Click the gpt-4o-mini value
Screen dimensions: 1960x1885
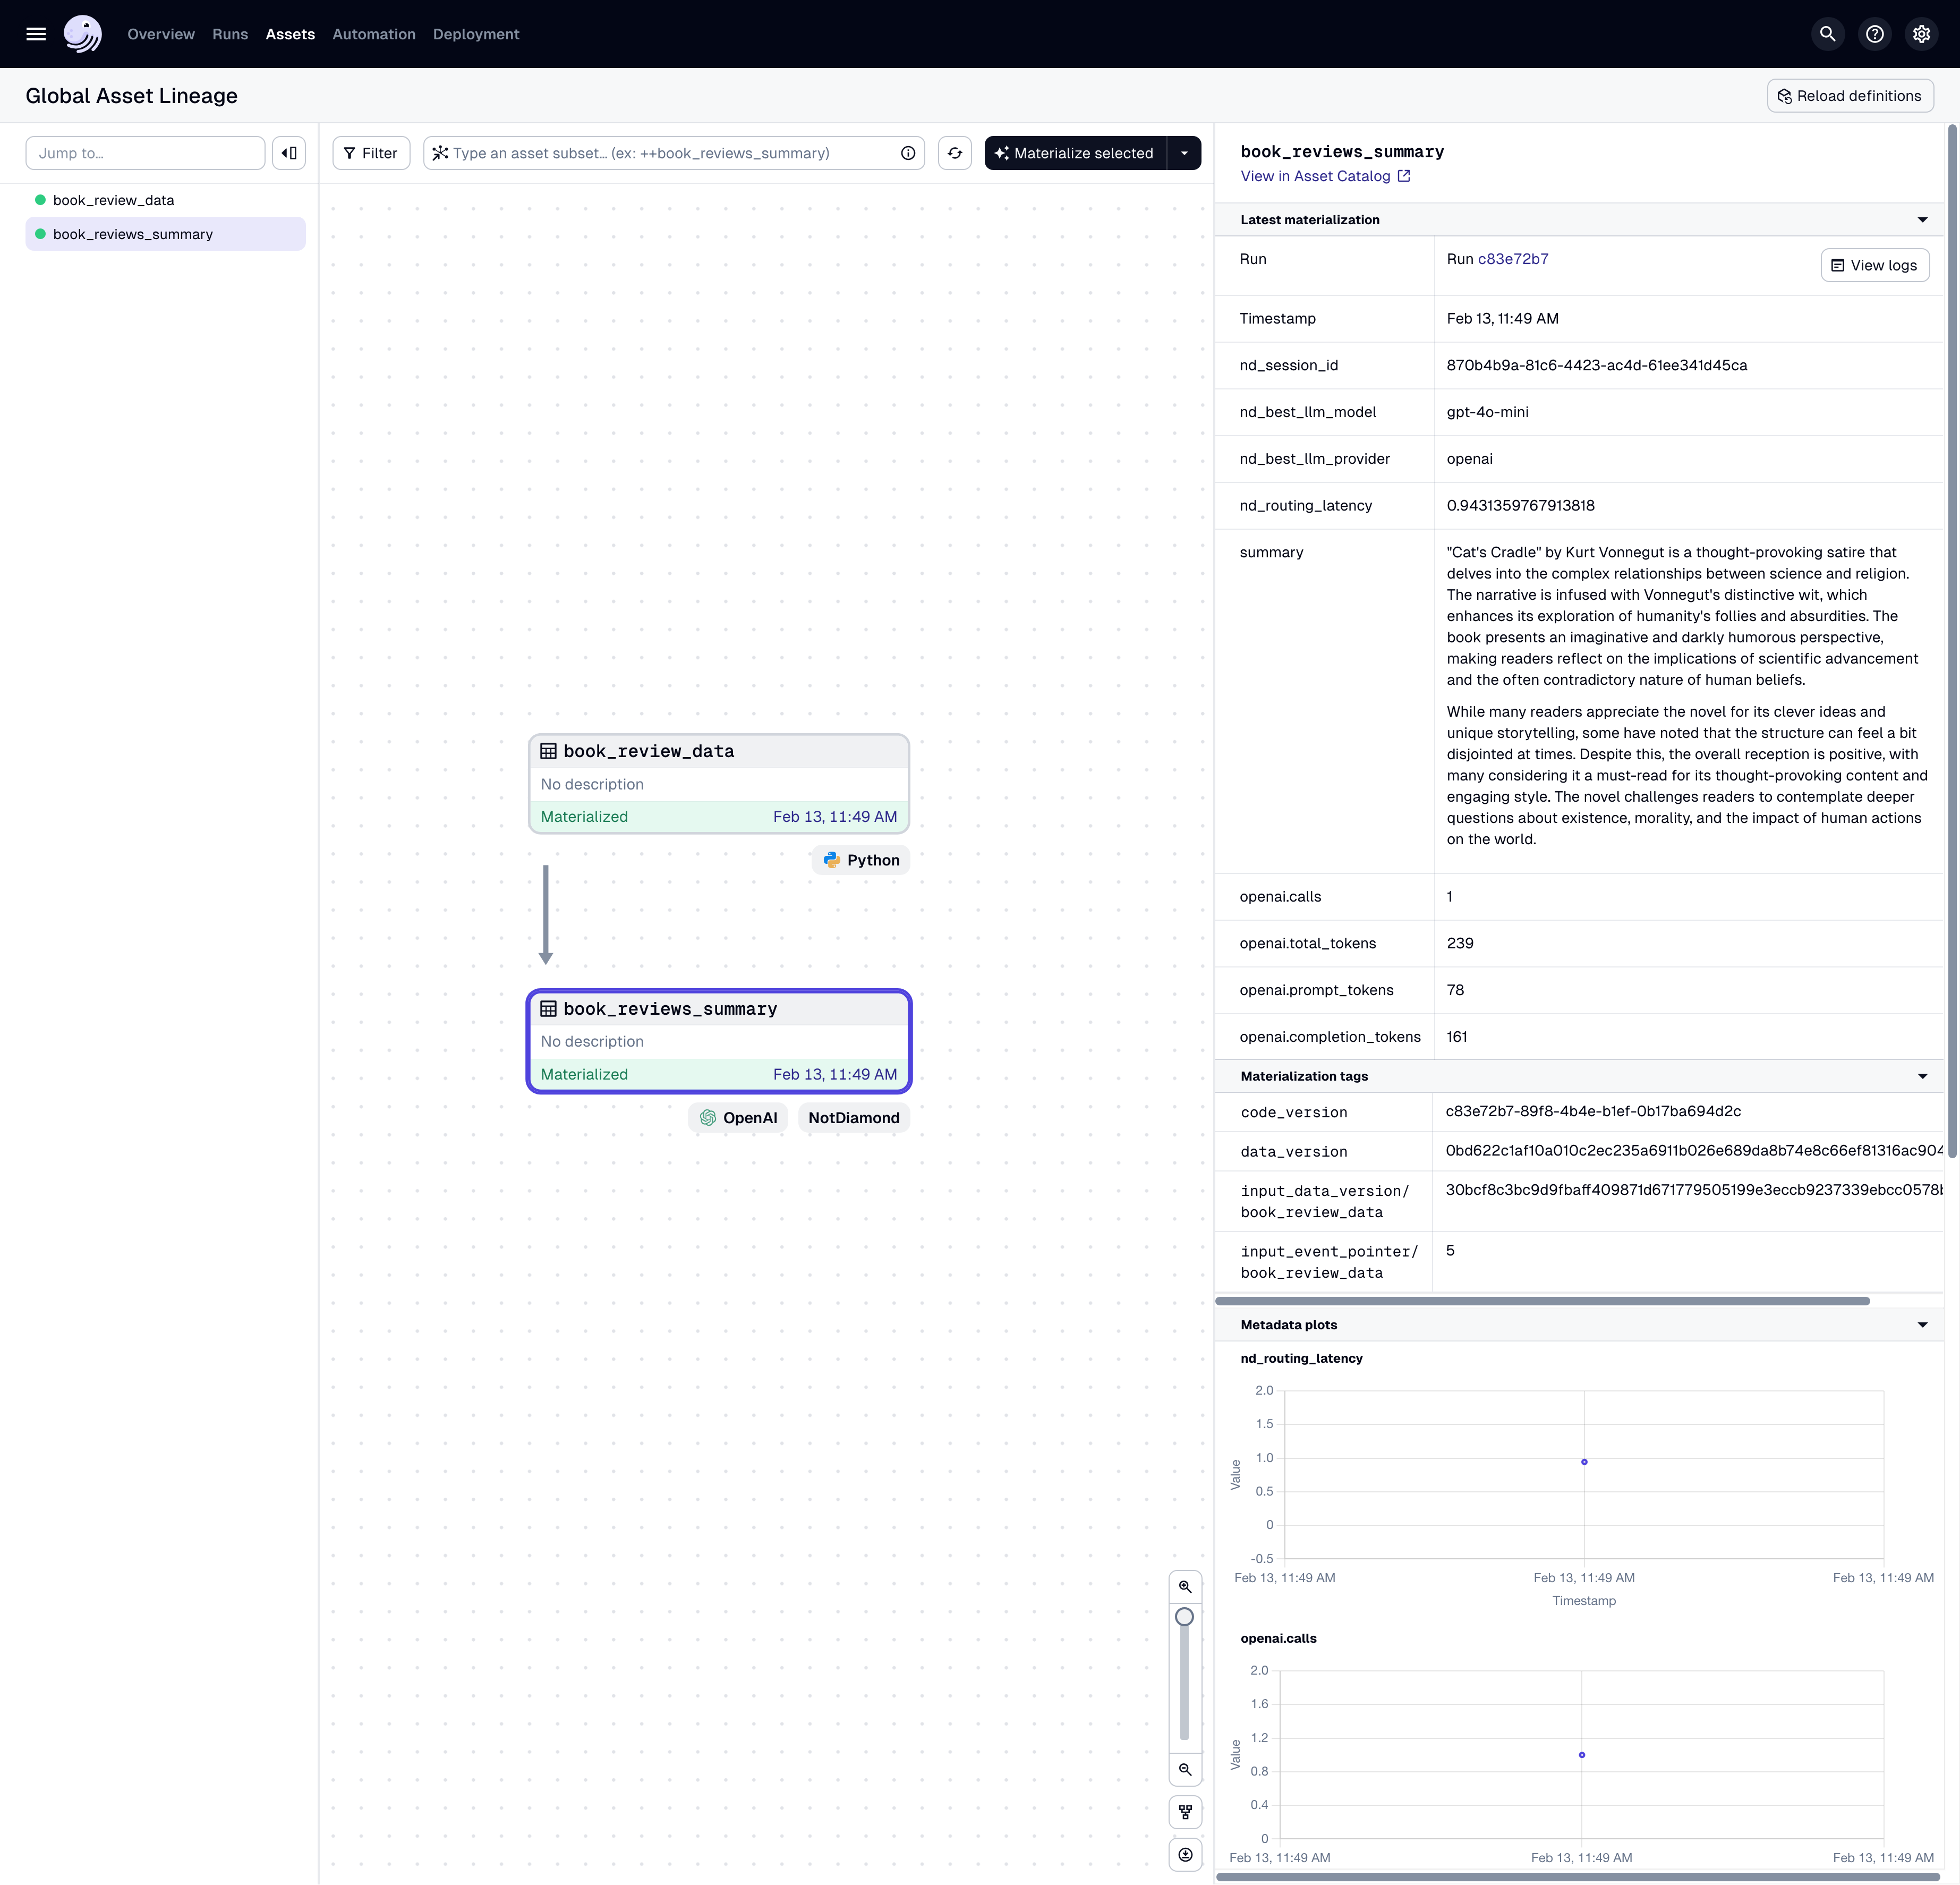1487,412
